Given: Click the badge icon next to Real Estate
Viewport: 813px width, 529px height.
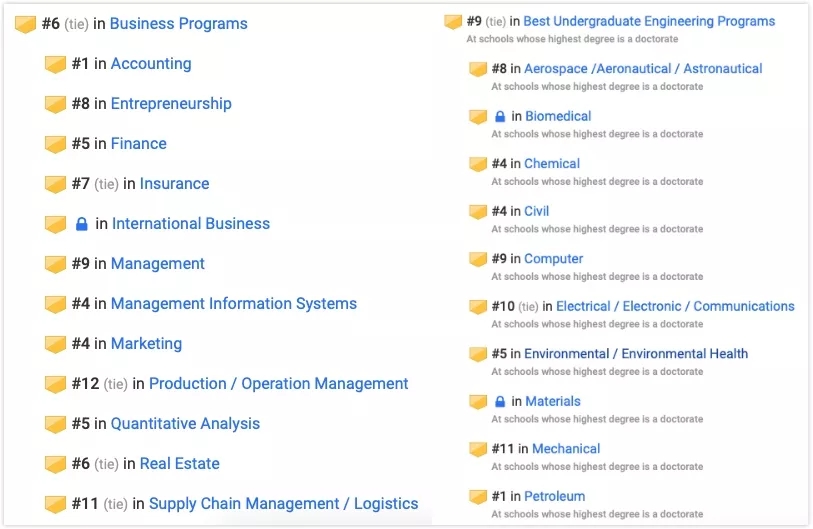Looking at the screenshot, I should pyautogui.click(x=56, y=464).
